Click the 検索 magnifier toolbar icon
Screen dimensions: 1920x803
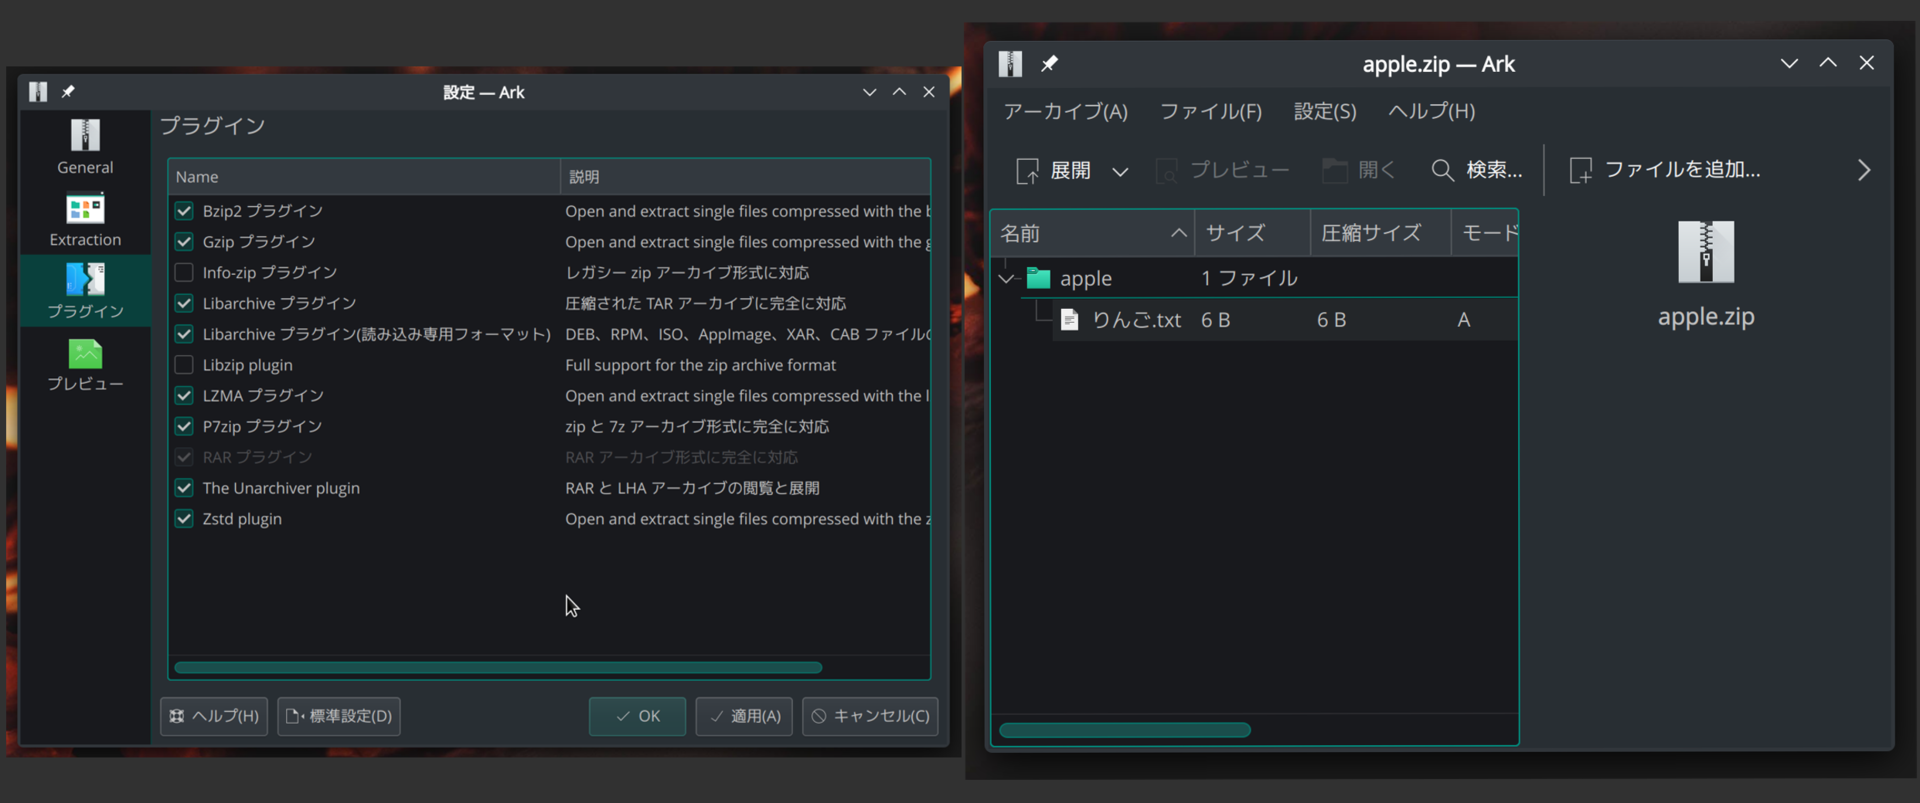coord(1442,171)
